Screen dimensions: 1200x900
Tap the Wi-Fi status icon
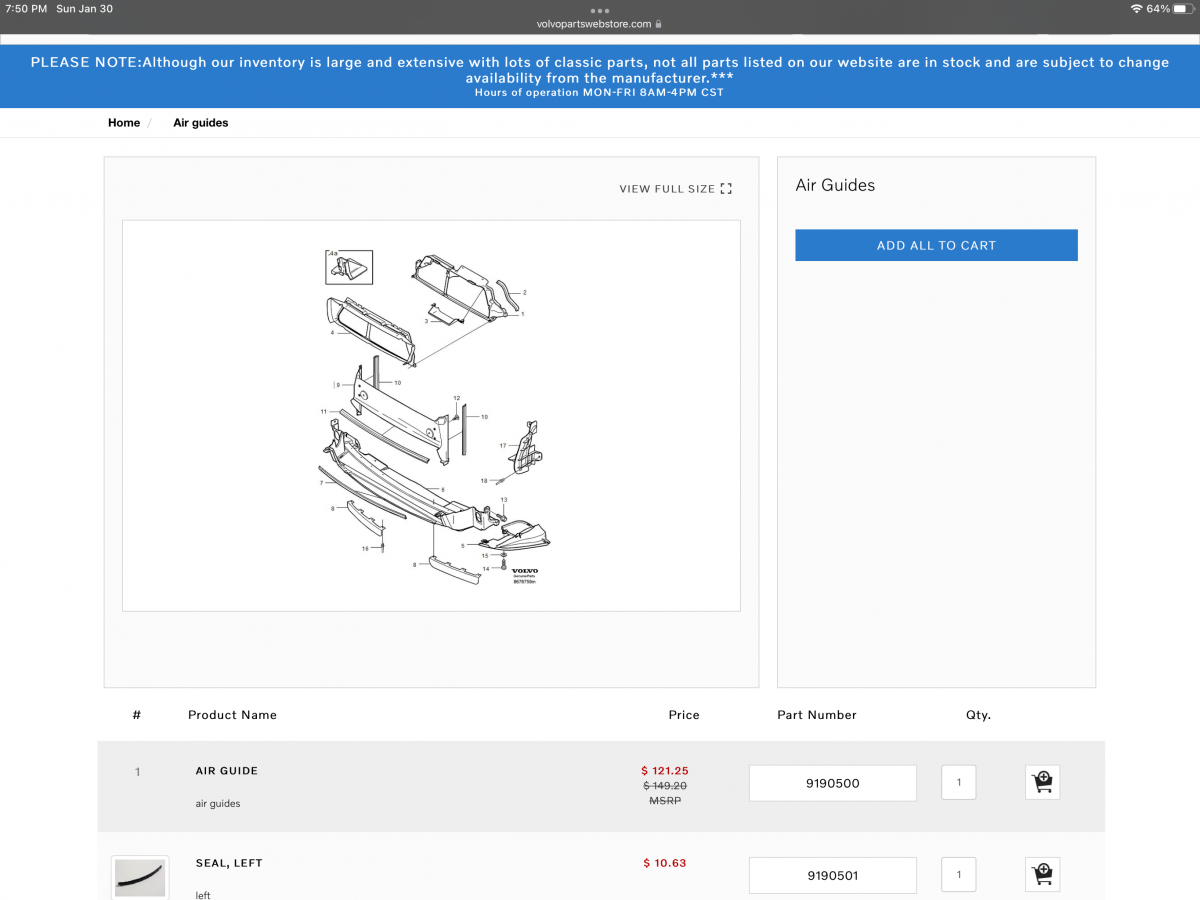(1136, 9)
